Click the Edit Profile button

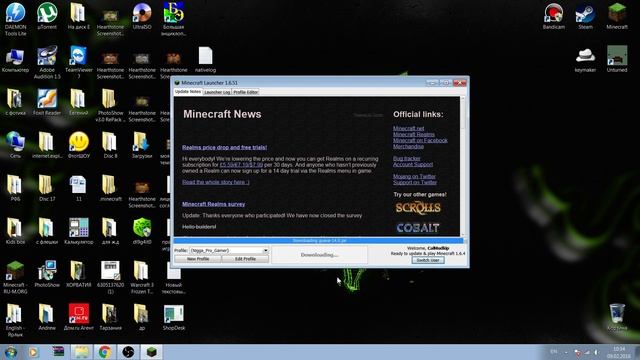[245, 259]
